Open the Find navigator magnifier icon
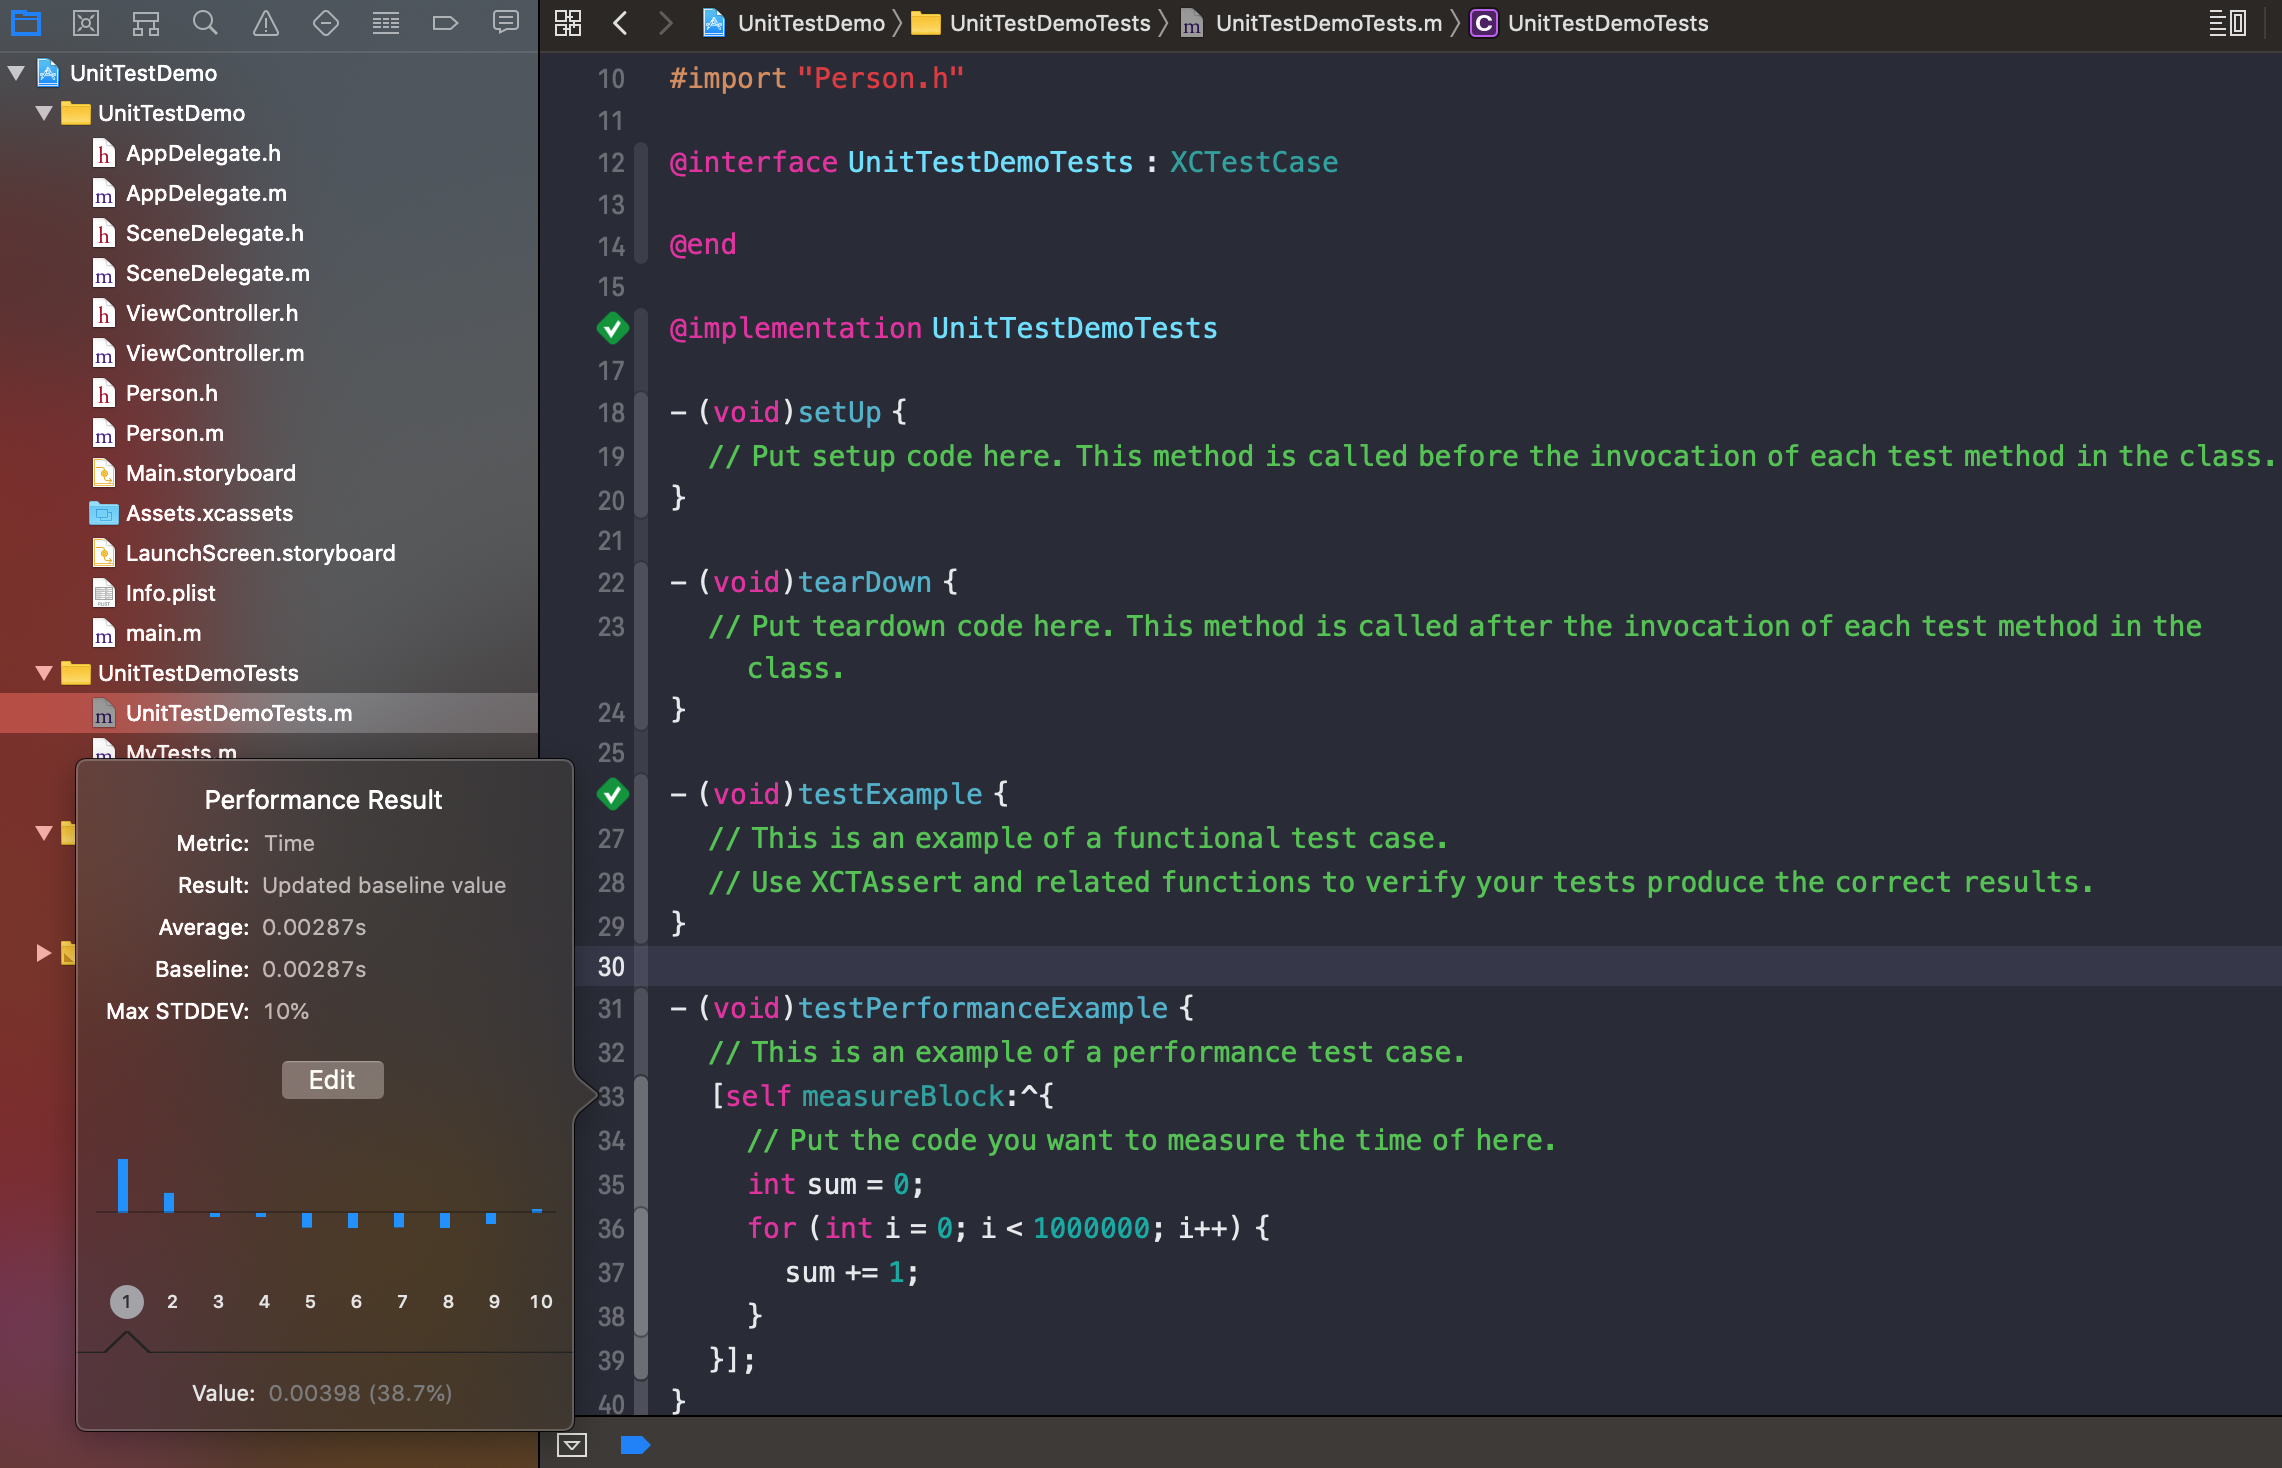This screenshot has width=2282, height=1468. click(x=205, y=22)
